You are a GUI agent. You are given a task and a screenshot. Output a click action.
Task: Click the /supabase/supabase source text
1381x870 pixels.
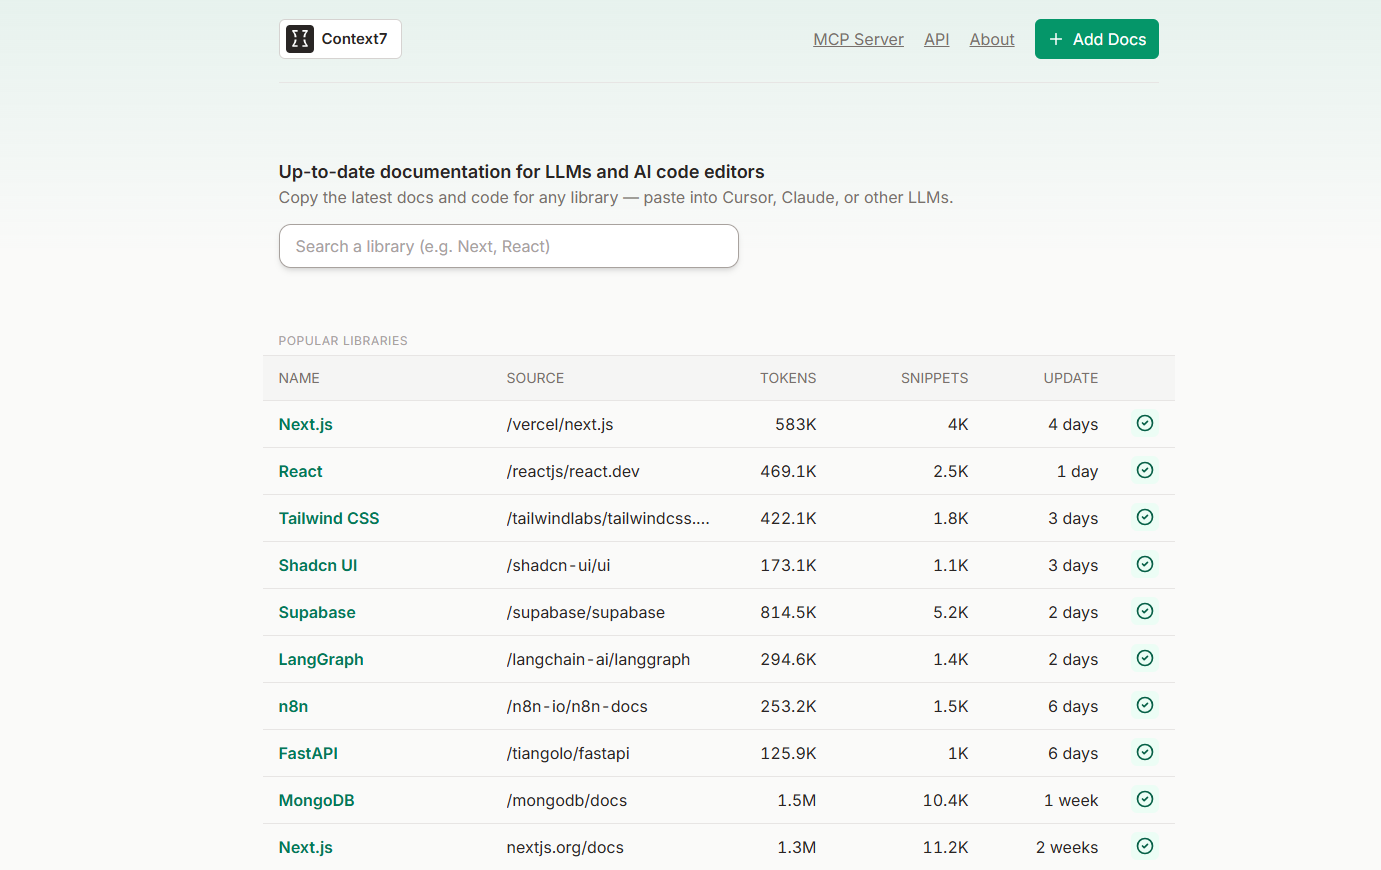coord(585,612)
